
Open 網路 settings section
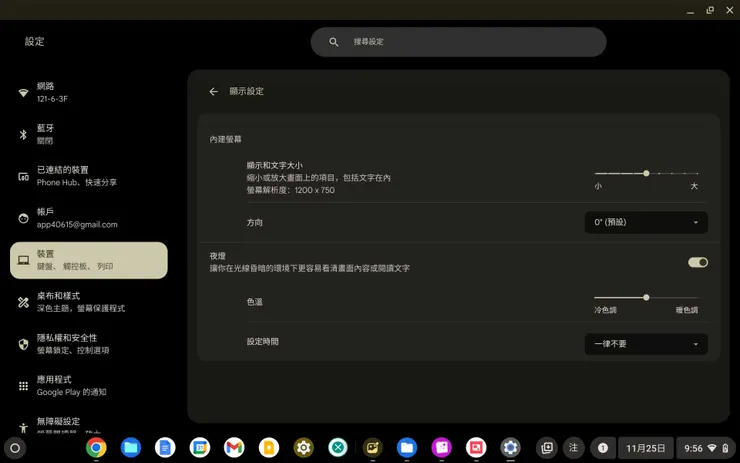click(89, 93)
